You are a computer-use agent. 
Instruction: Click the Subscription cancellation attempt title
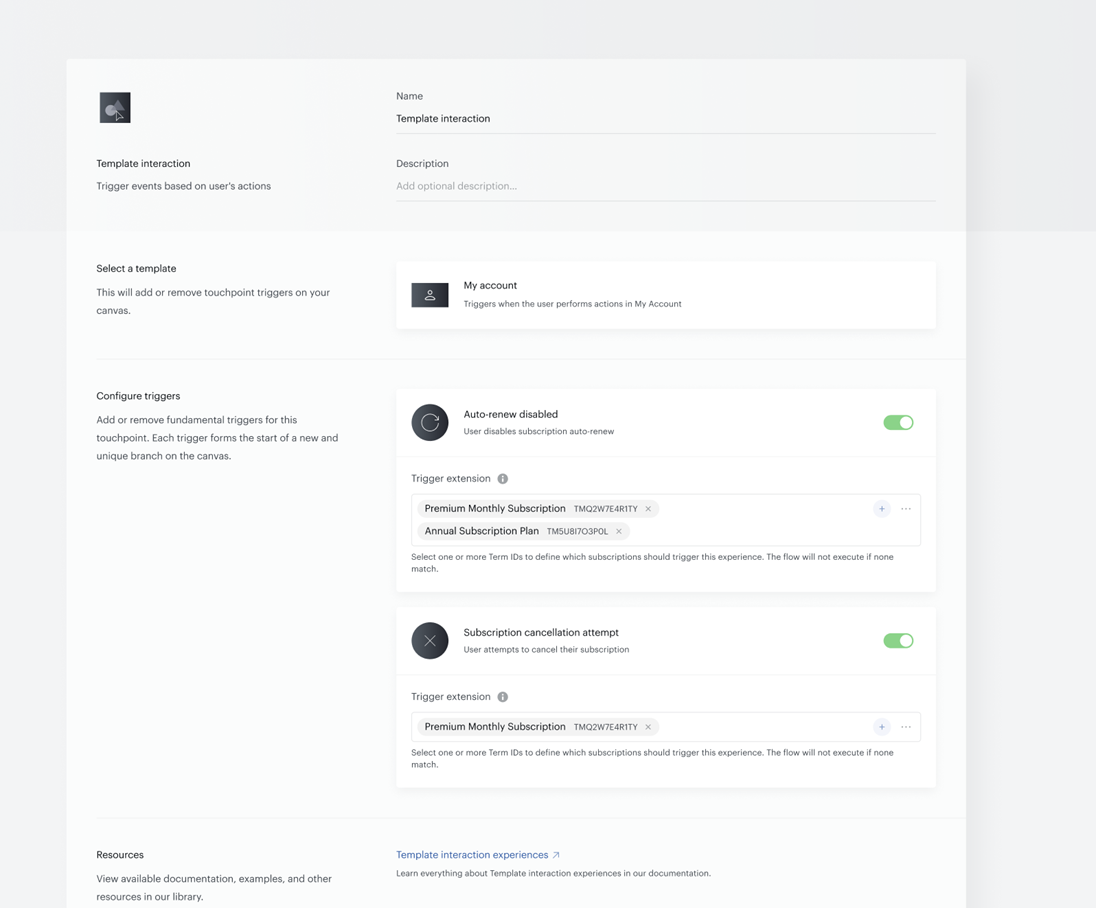541,633
